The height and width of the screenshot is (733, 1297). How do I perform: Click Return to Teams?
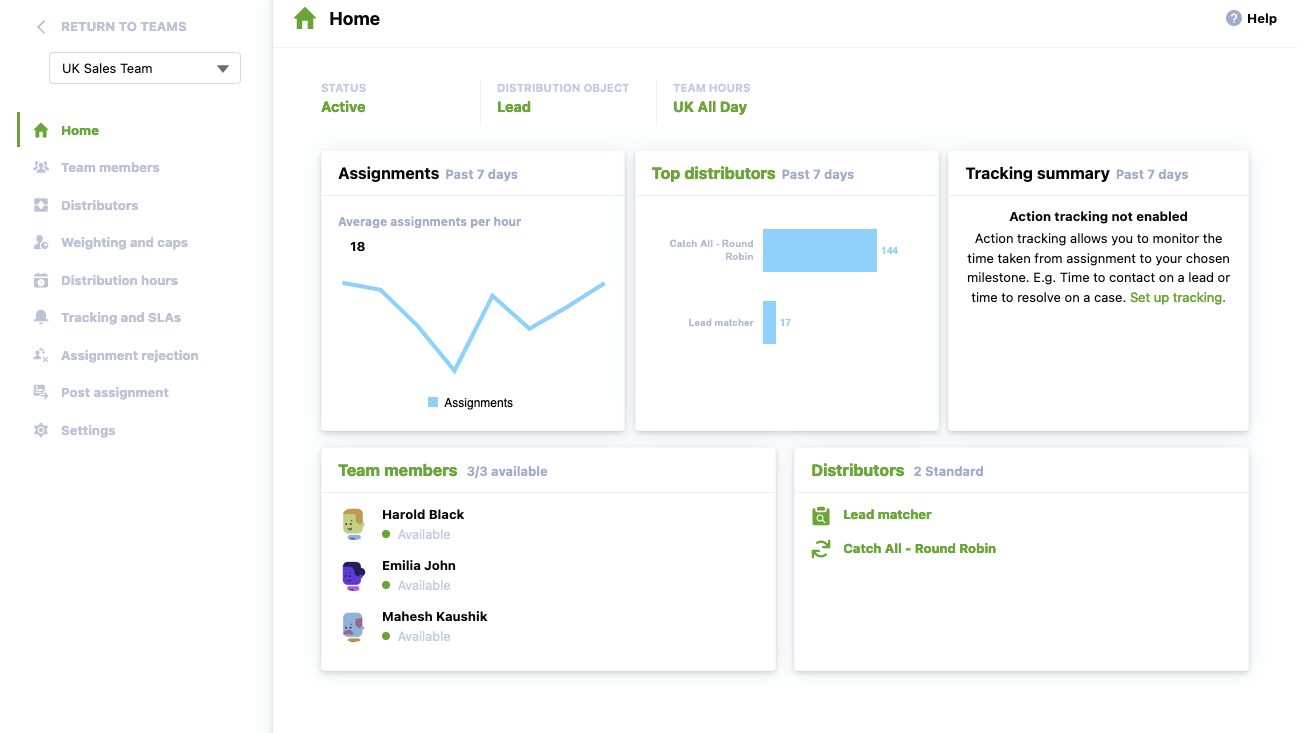pos(122,26)
